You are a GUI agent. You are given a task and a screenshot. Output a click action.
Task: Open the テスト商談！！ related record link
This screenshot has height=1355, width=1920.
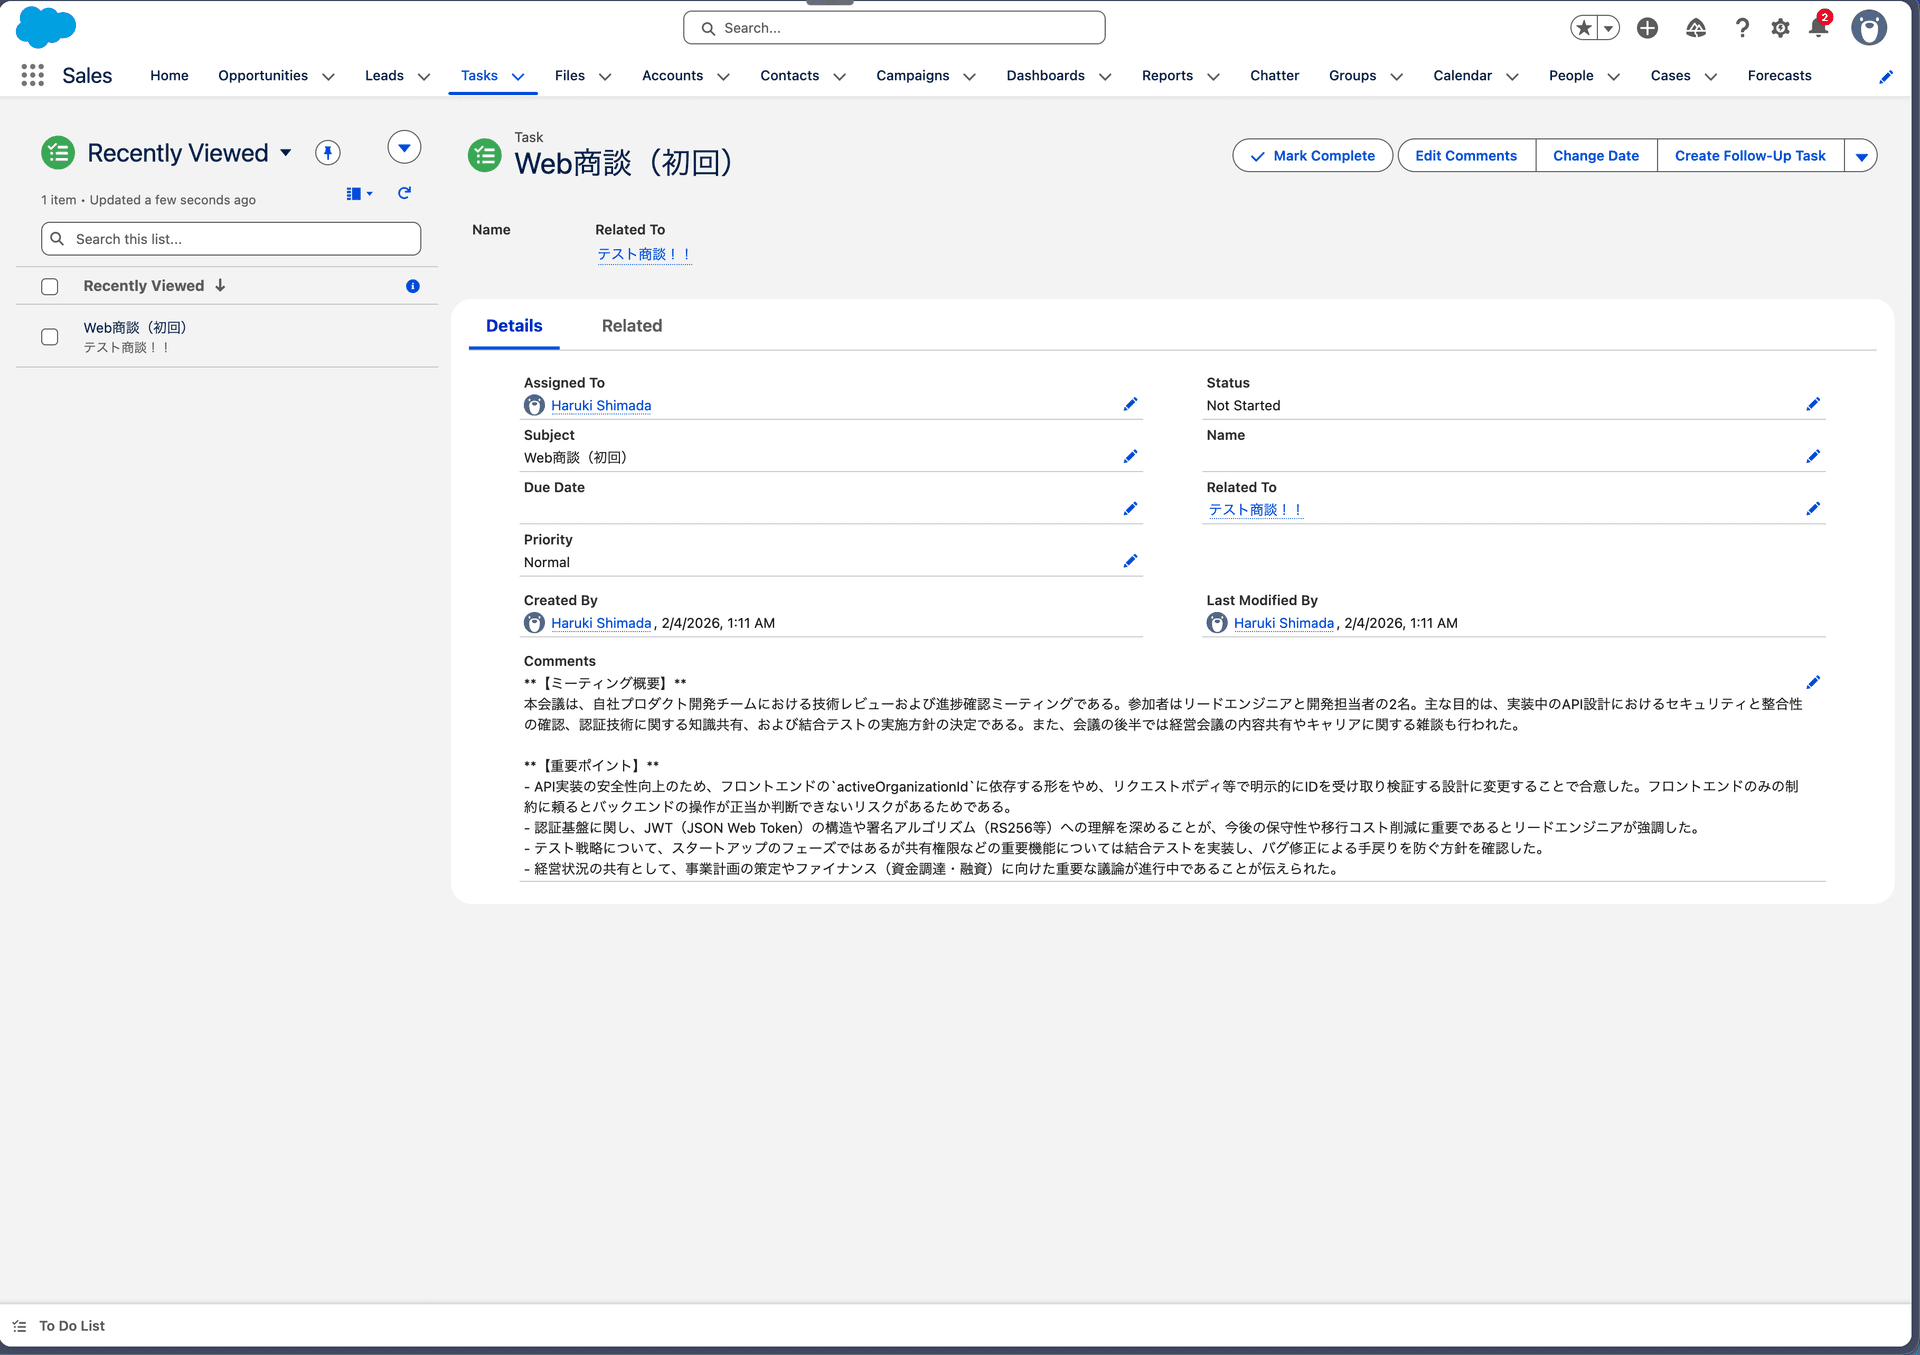(643, 254)
